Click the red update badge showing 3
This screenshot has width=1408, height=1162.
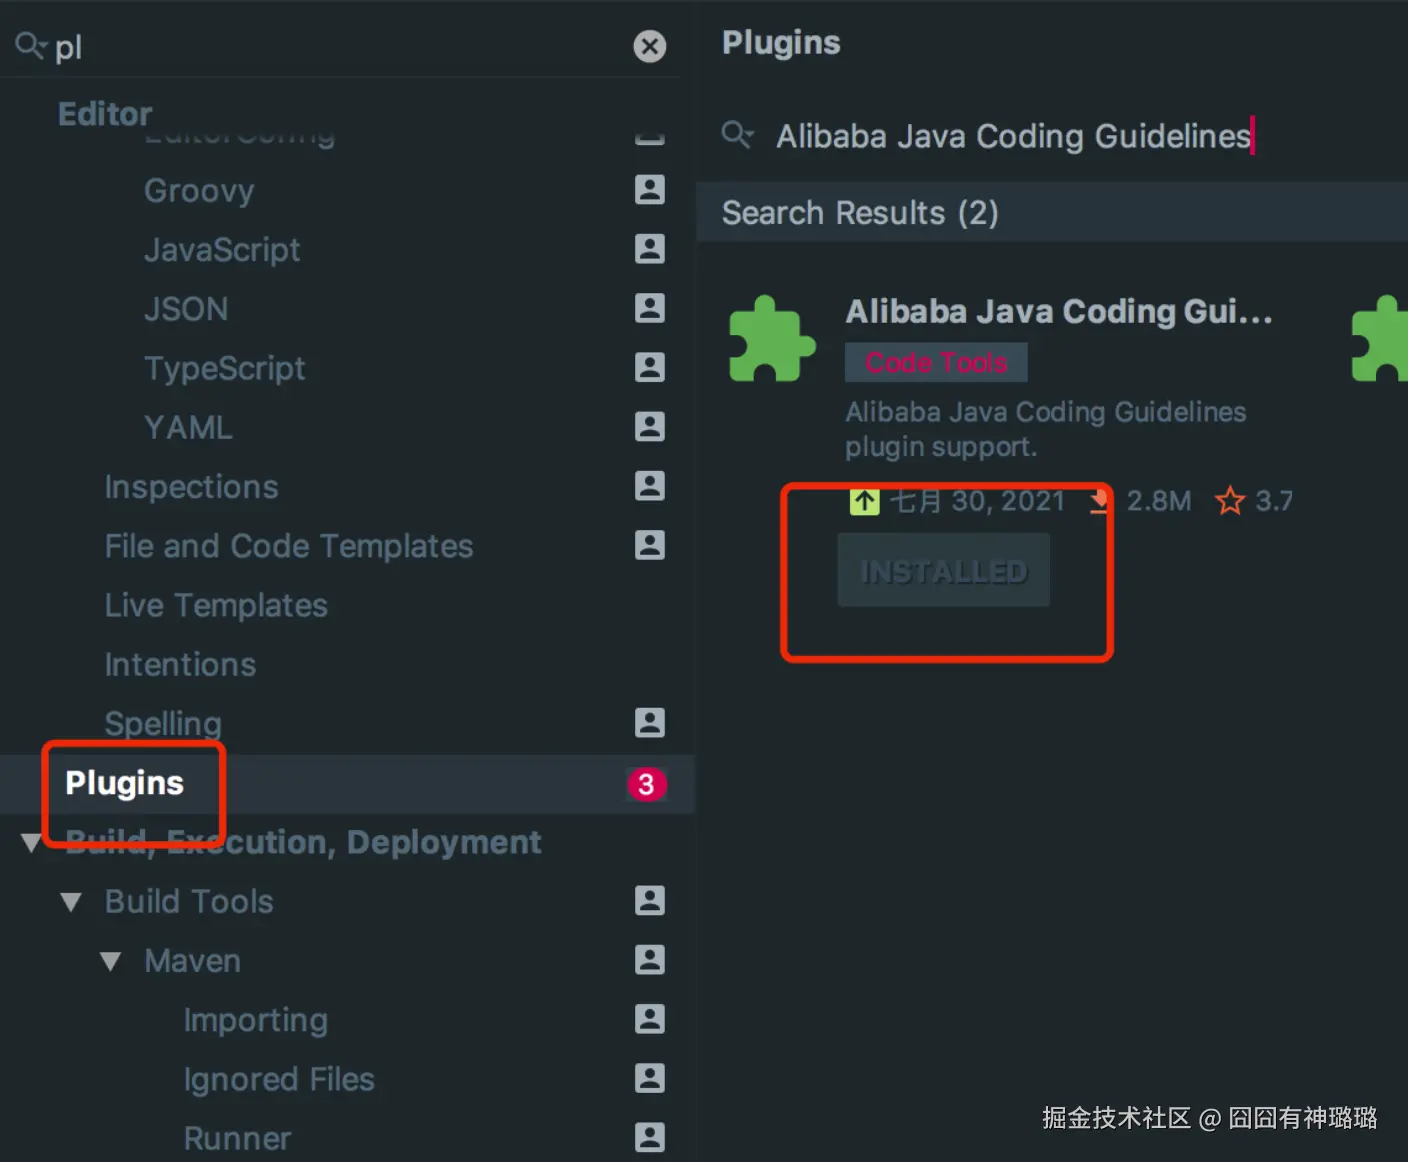point(646,784)
